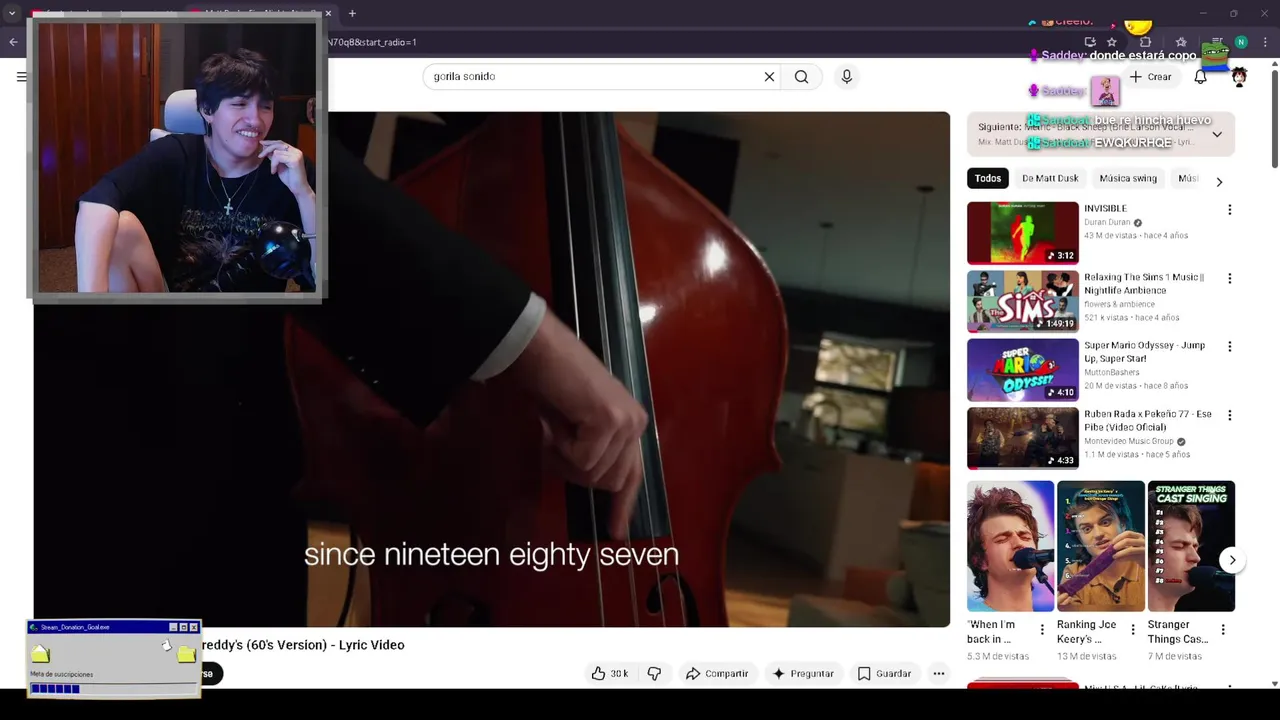The image size is (1280, 720).
Task: Show more filter chips with right arrow
Action: [x=1219, y=181]
